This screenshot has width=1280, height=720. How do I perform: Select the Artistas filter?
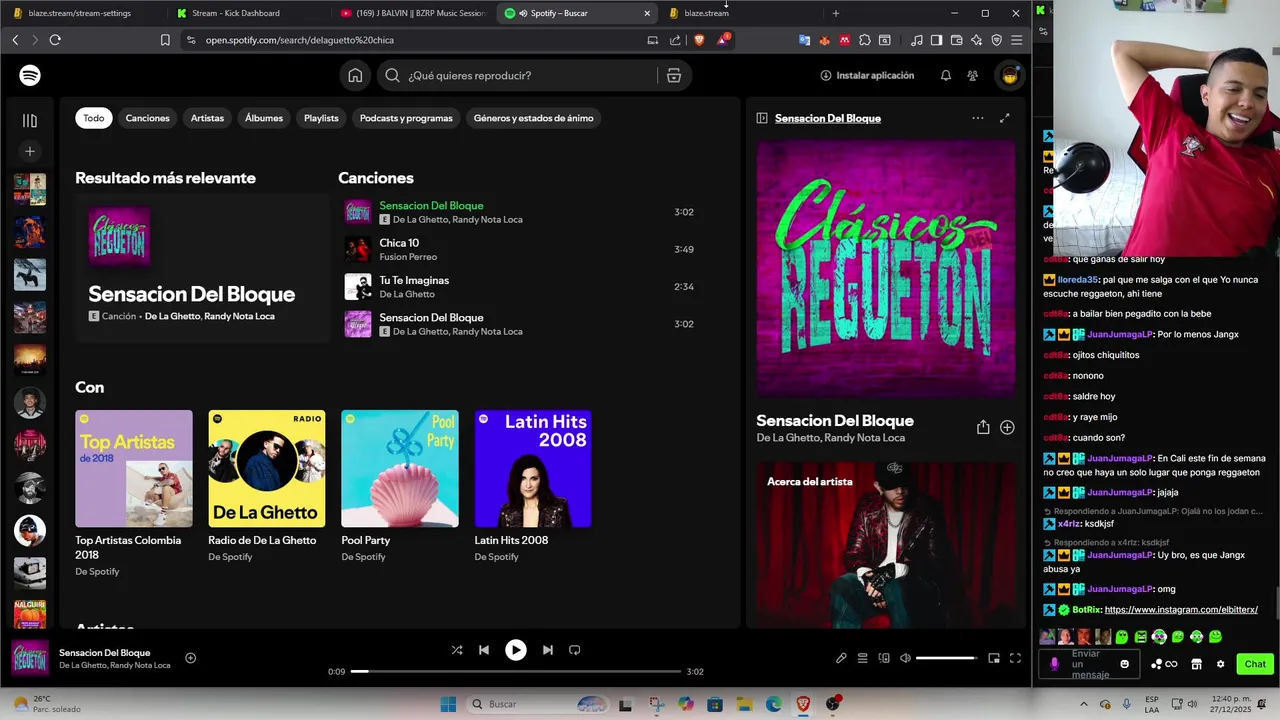(x=207, y=118)
